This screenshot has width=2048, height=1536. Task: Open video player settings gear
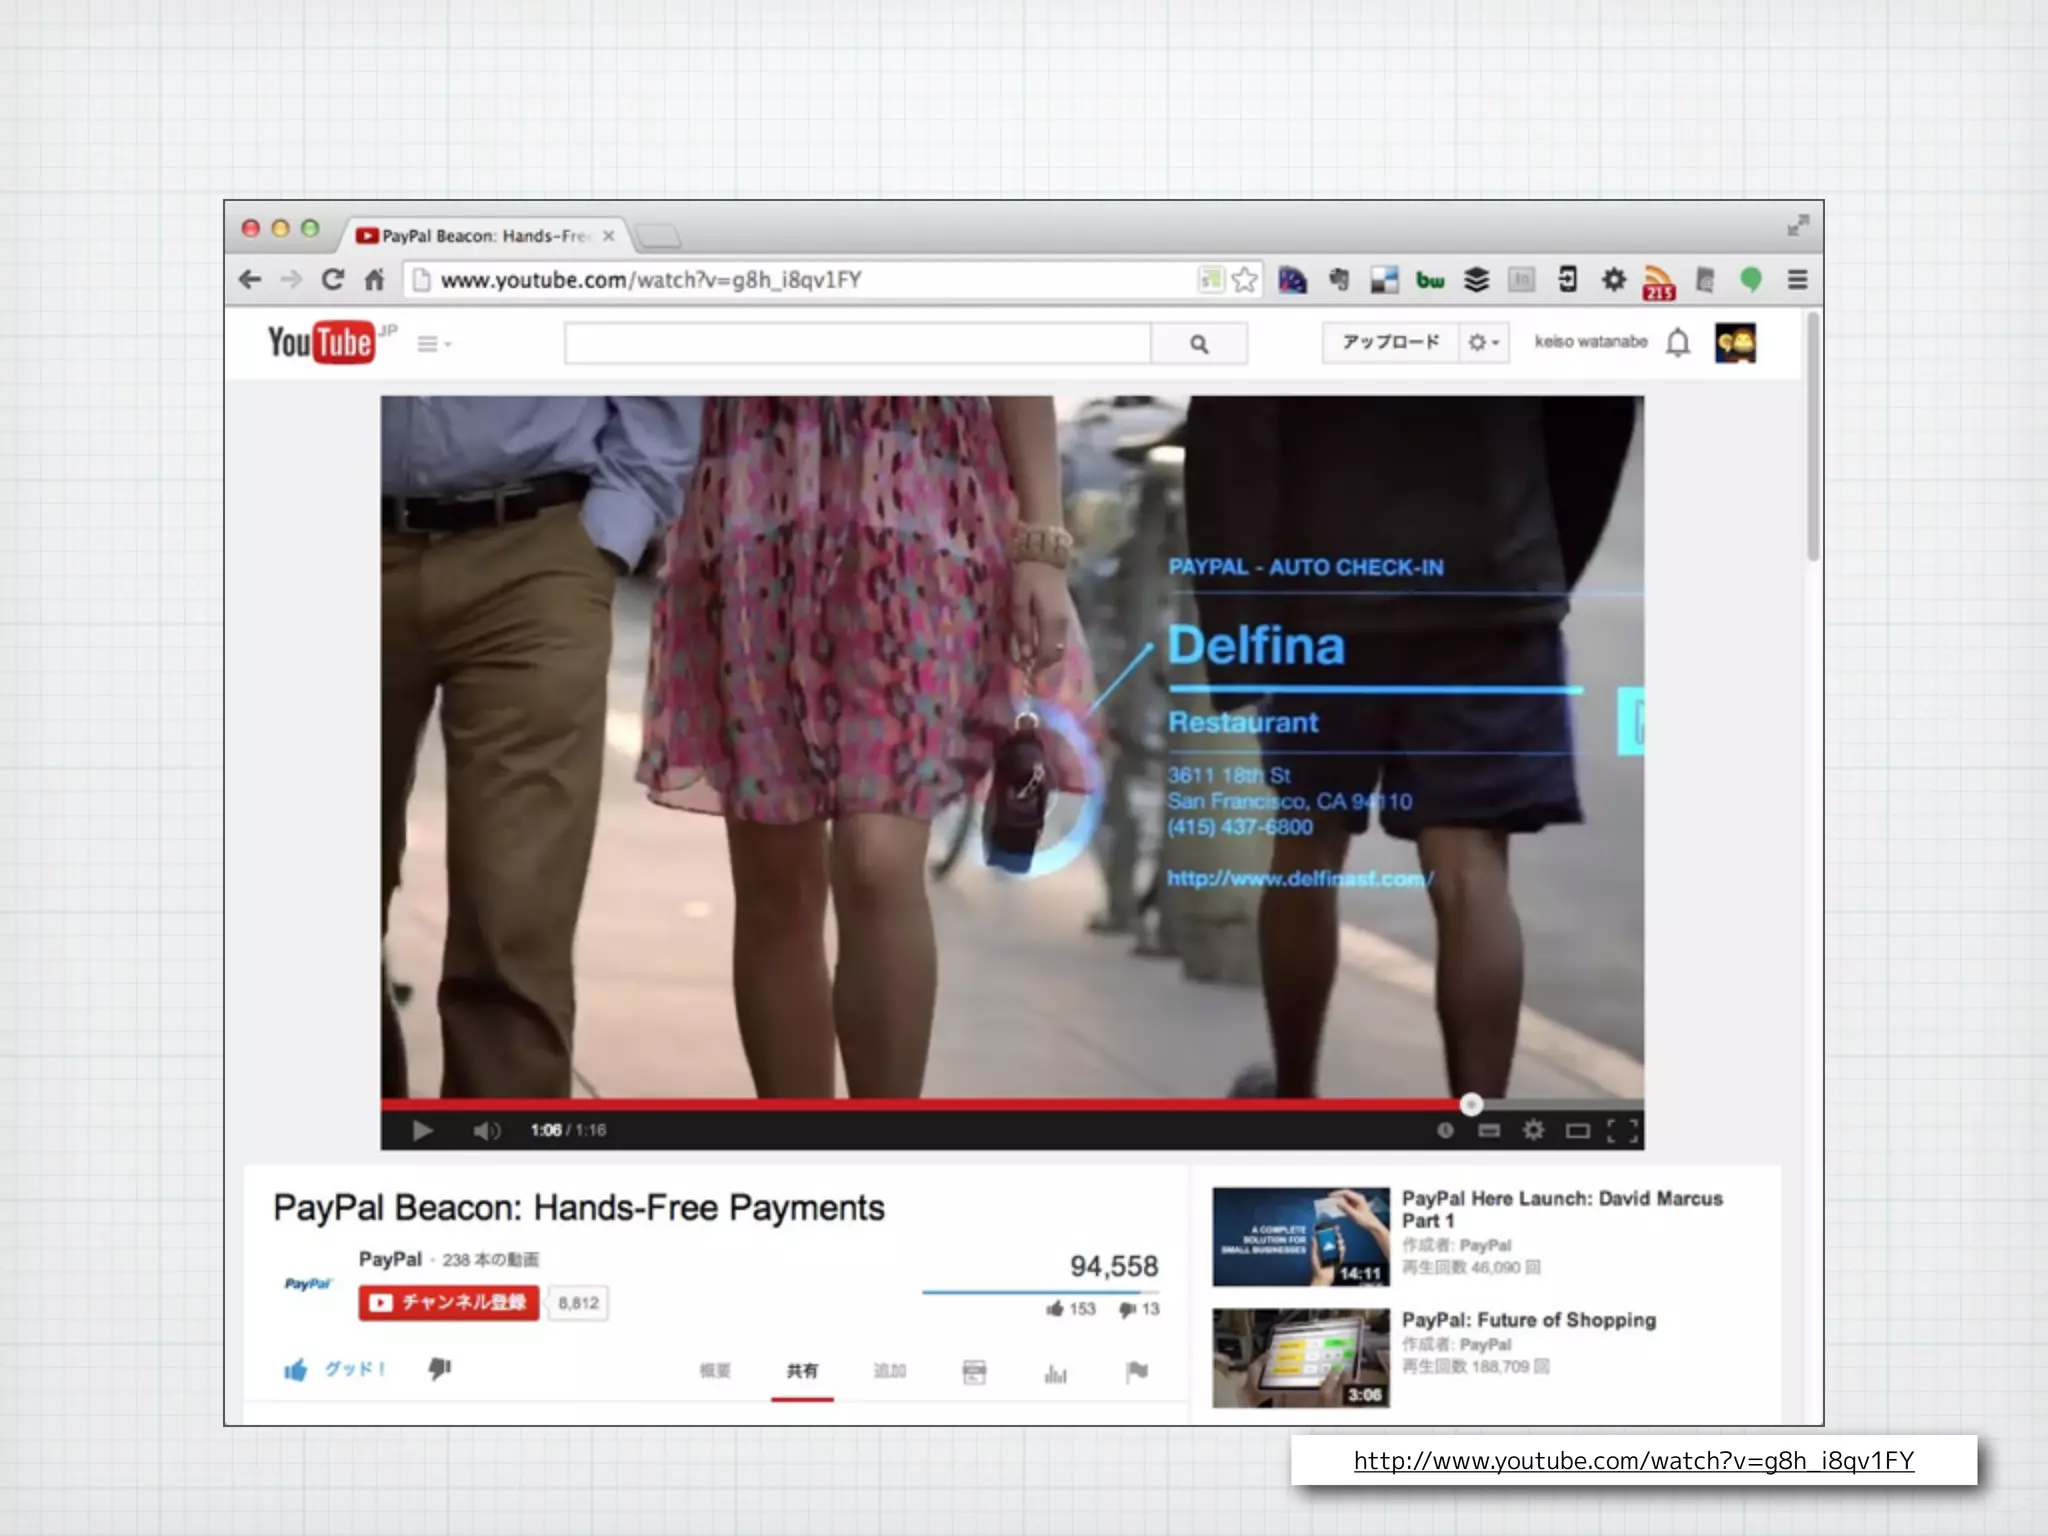tap(1533, 1130)
